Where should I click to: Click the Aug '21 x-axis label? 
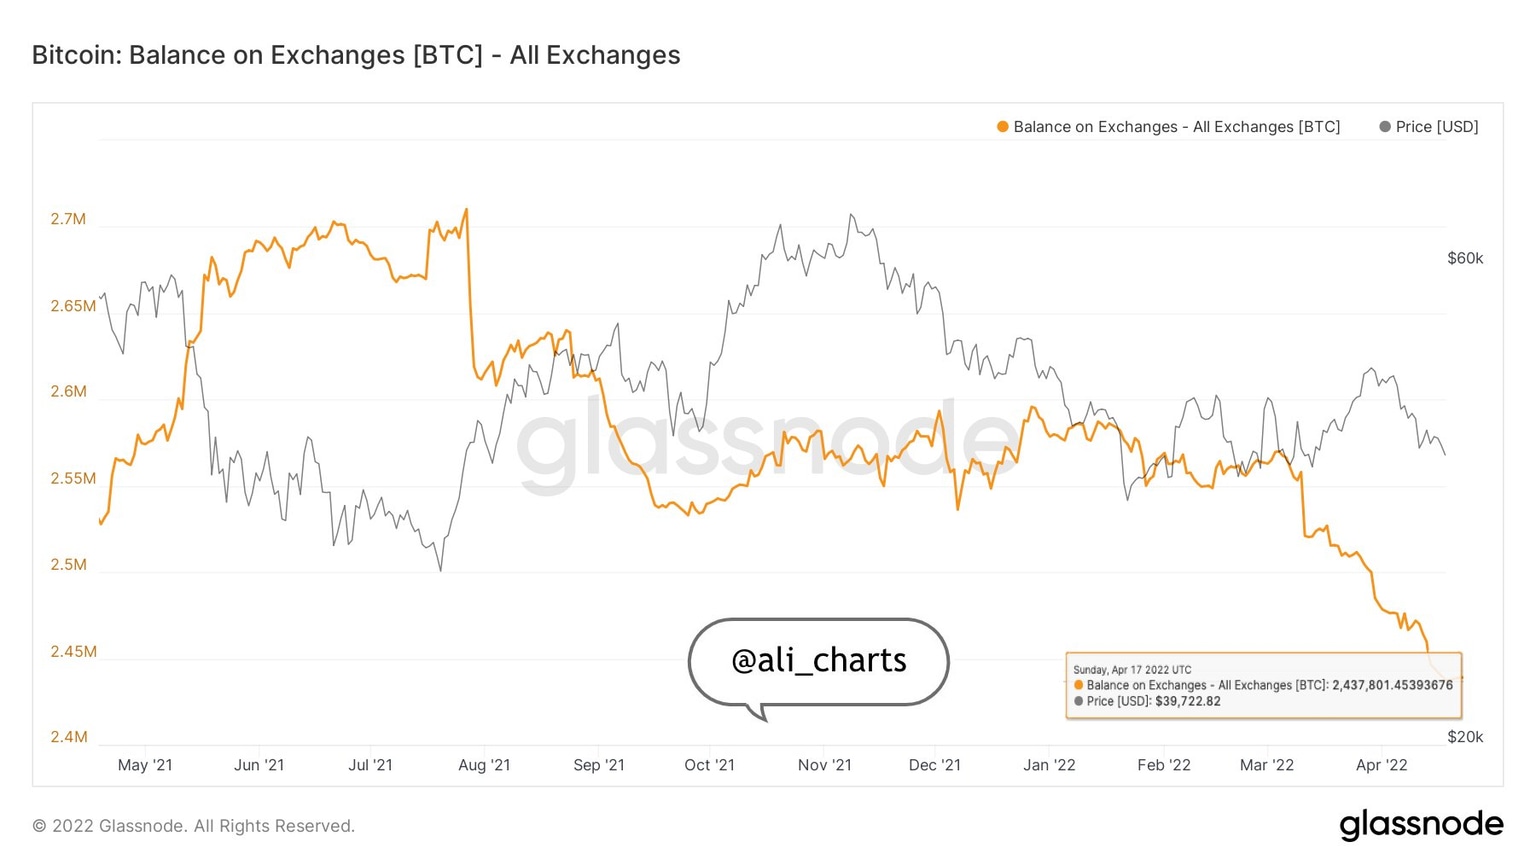pos(484,765)
